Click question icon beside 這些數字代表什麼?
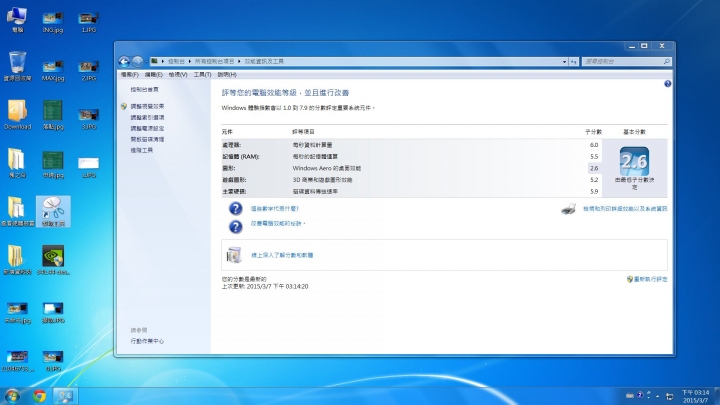Viewport: 720px width, 405px height. [x=236, y=208]
